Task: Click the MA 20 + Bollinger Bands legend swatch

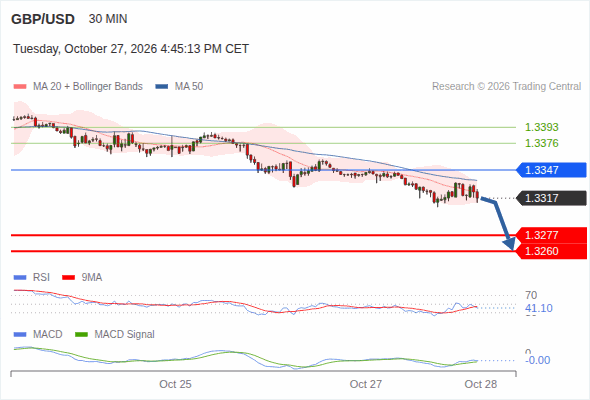Action: coord(20,87)
